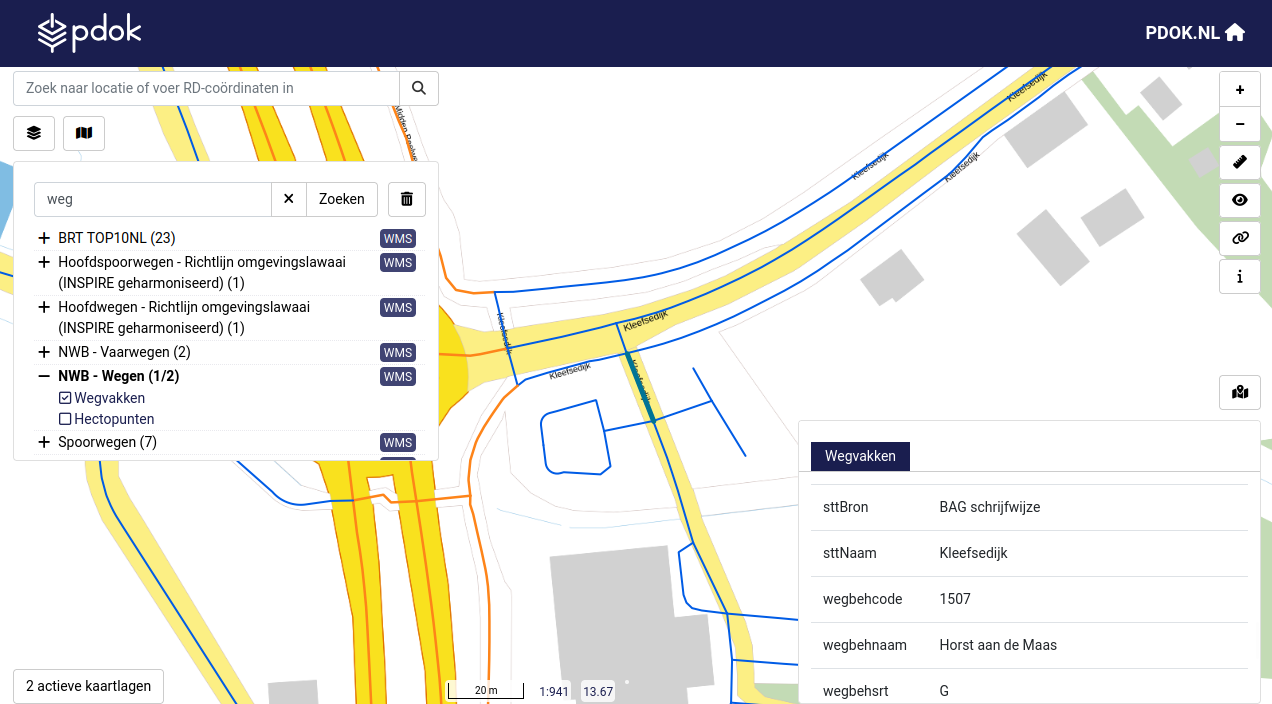Select the ruler measure tool

coord(1240,162)
